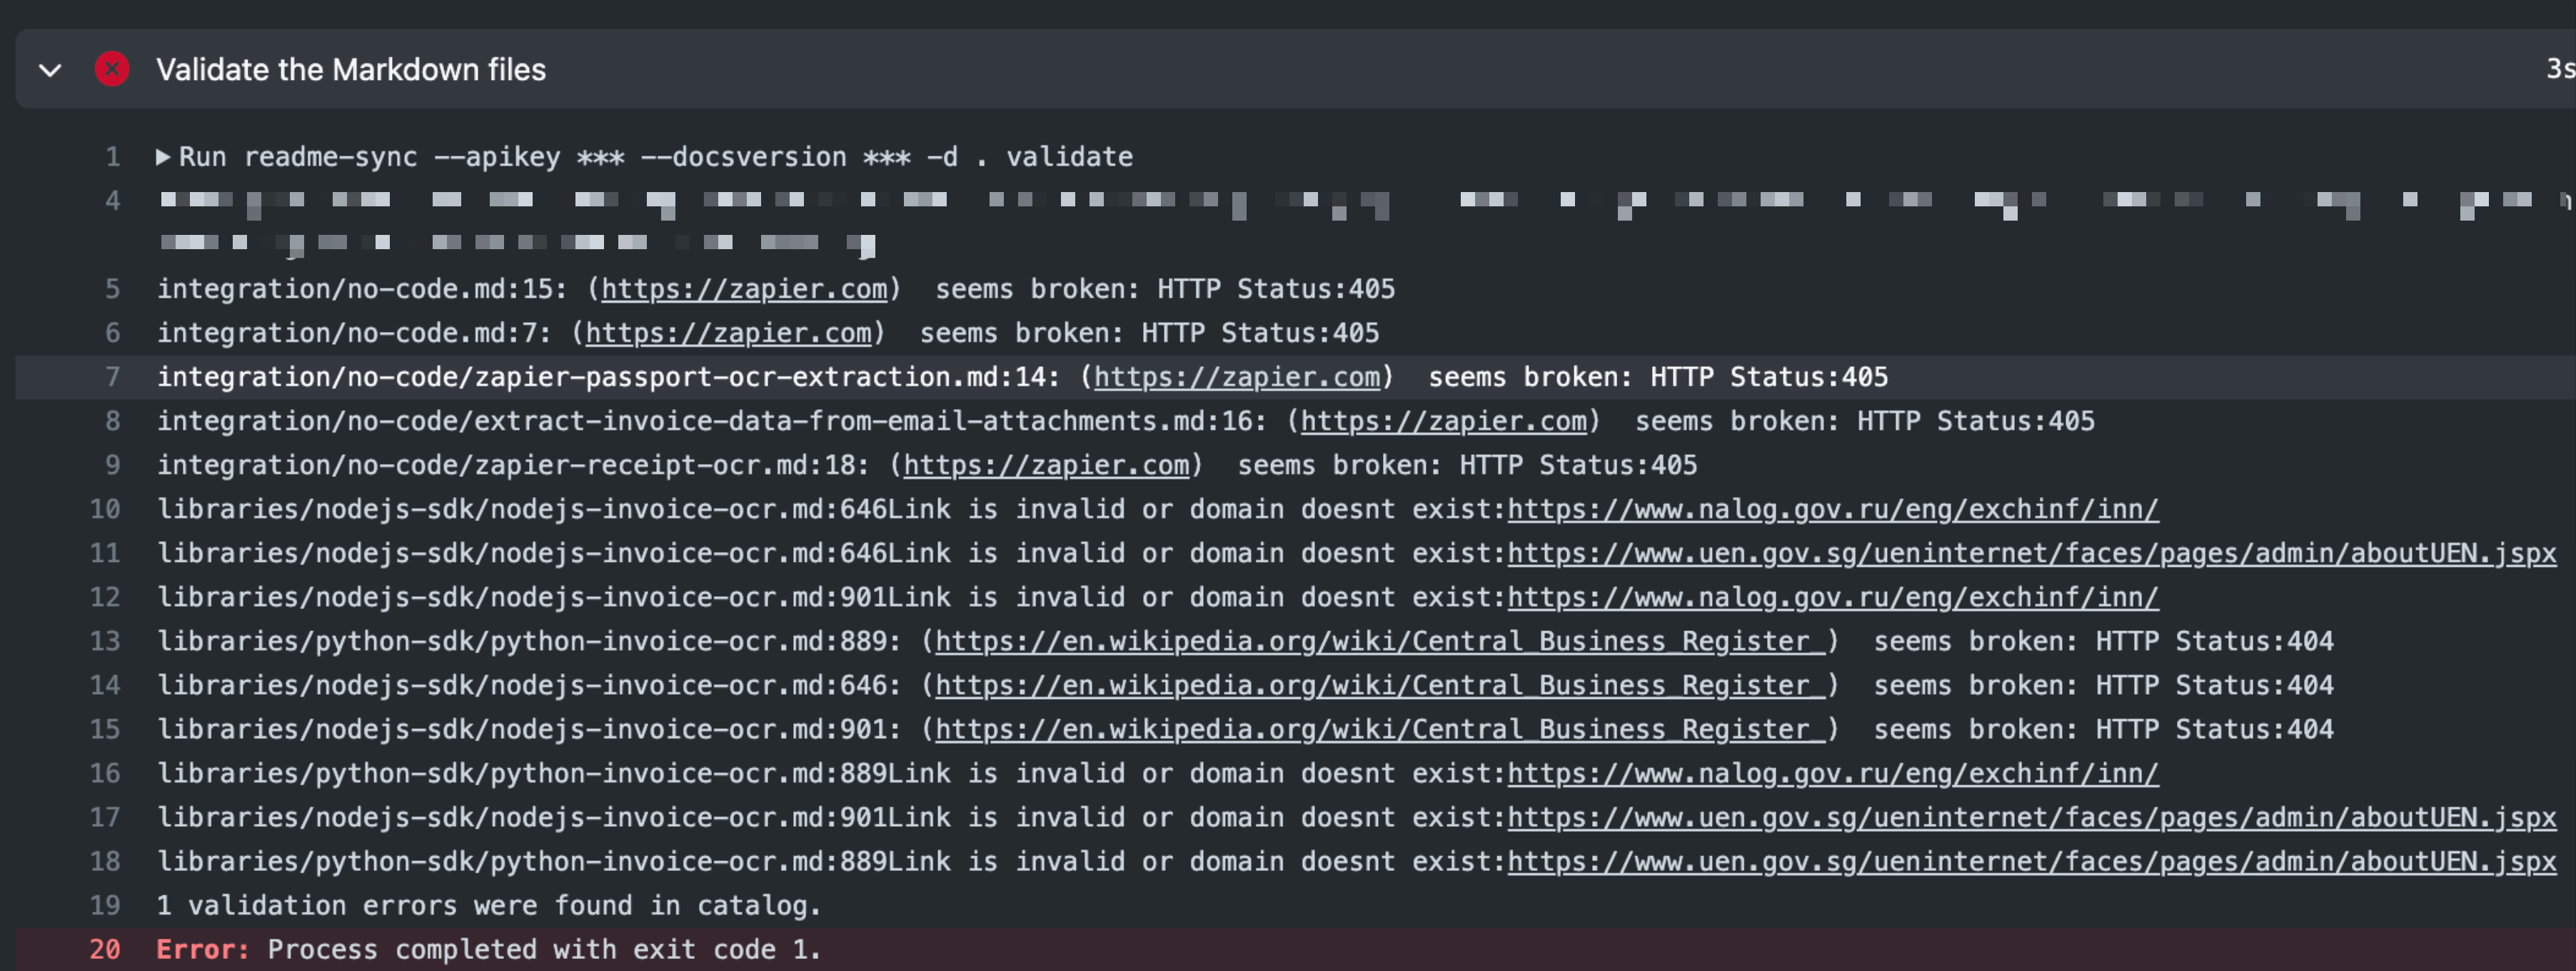Image resolution: width=2576 pixels, height=971 pixels.
Task: Select line number 7 of the highlighted row
Action: [x=112, y=377]
